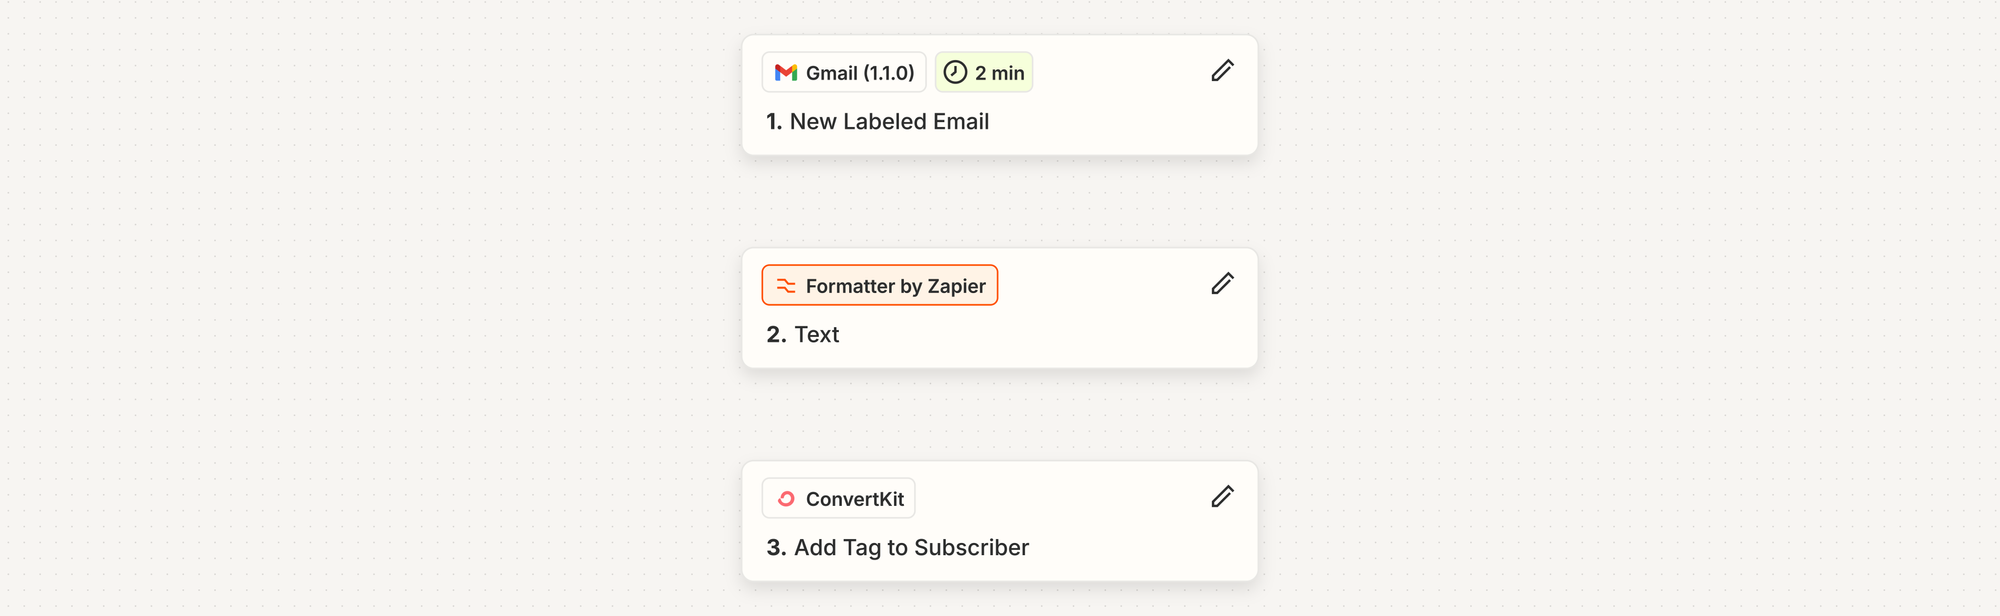Open the 2 min polling interval badge
Screen dimensions: 2000x616
coord(984,72)
